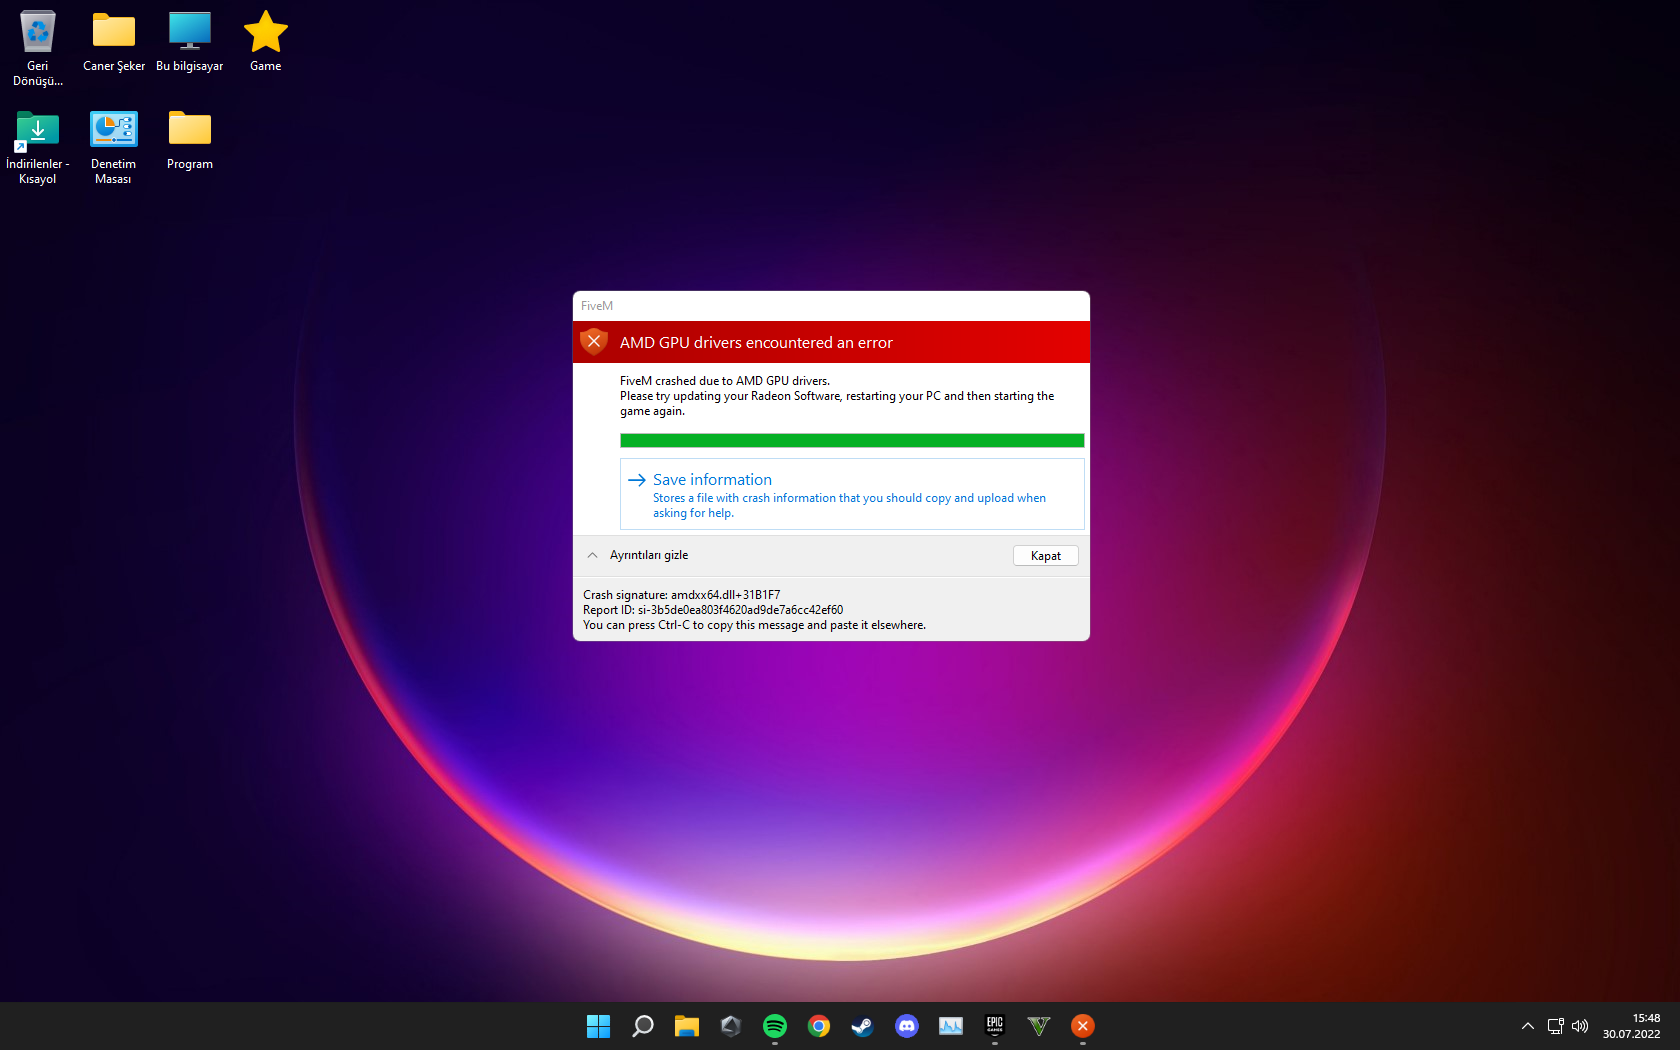Open the Geri Dönüşüm recycle bin icon
Screen dimensions: 1680x1050
(x=38, y=48)
